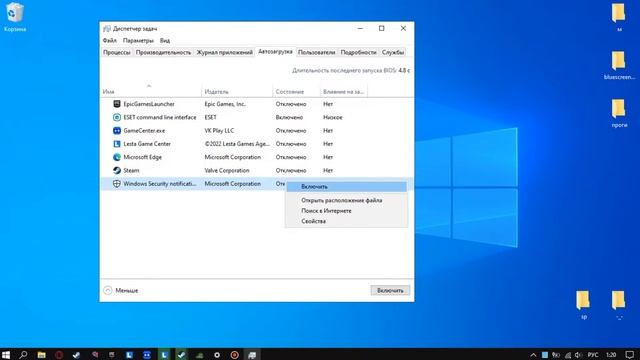Open the red Opera icon on taskbar

click(x=59, y=355)
